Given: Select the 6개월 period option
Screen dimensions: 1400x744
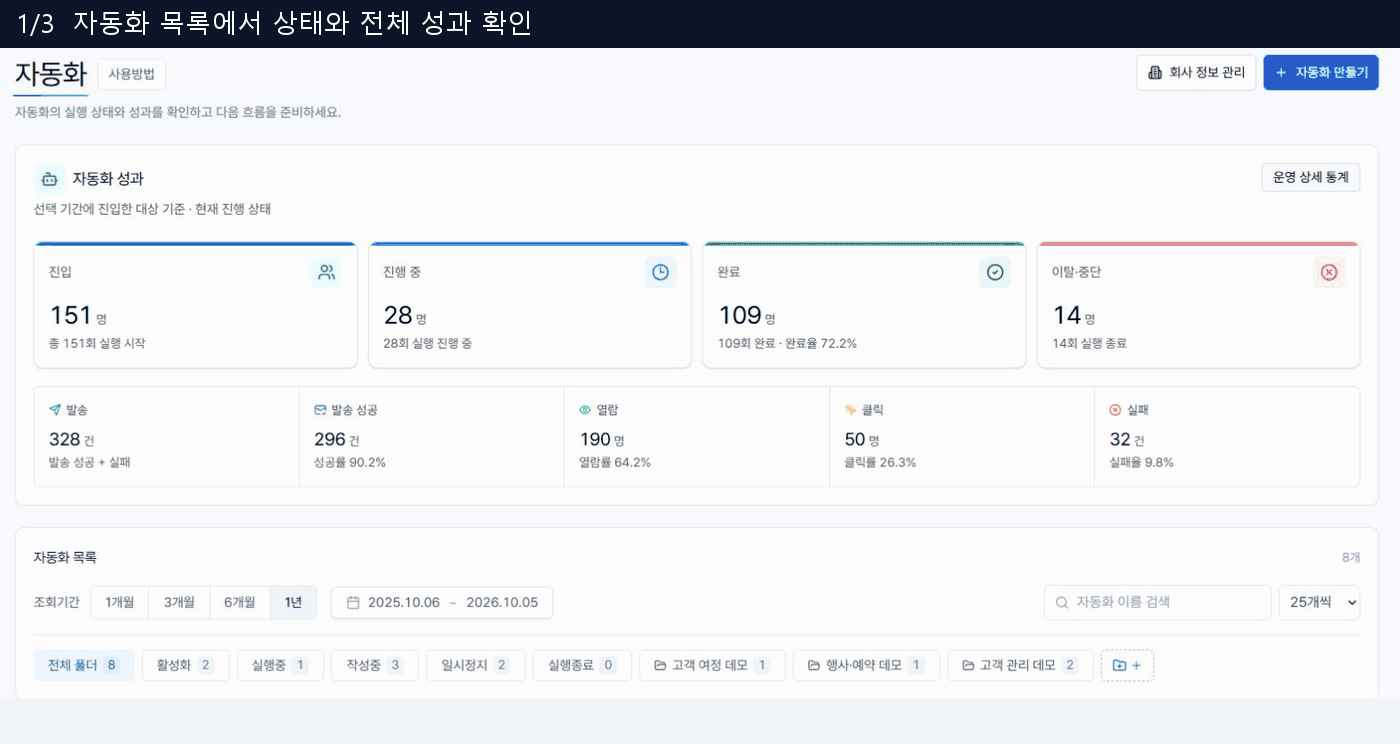Looking at the screenshot, I should click(240, 602).
